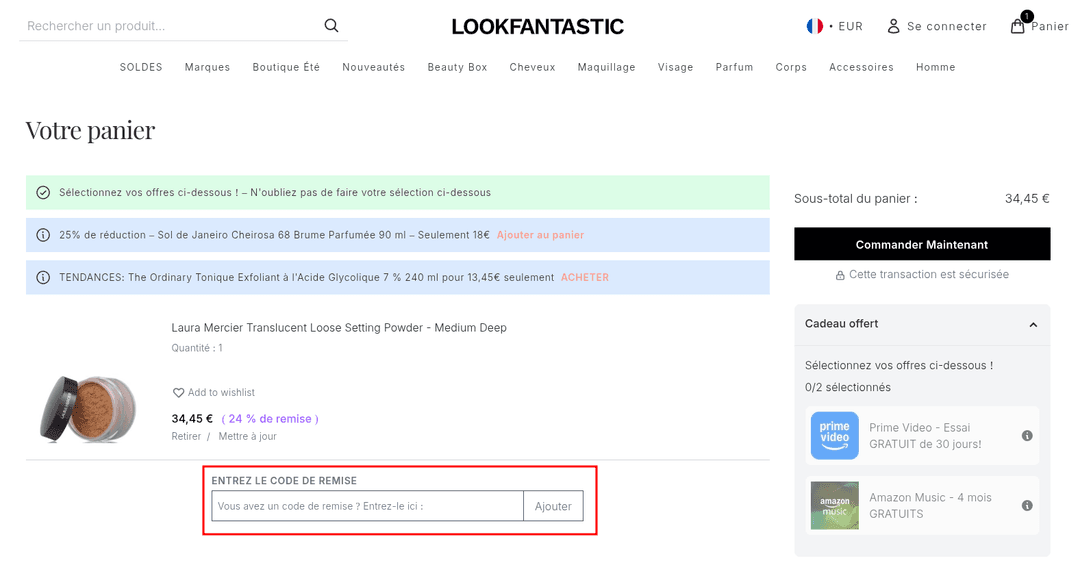
Task: Click info icon on The Ordinary banner
Action: 43,278
